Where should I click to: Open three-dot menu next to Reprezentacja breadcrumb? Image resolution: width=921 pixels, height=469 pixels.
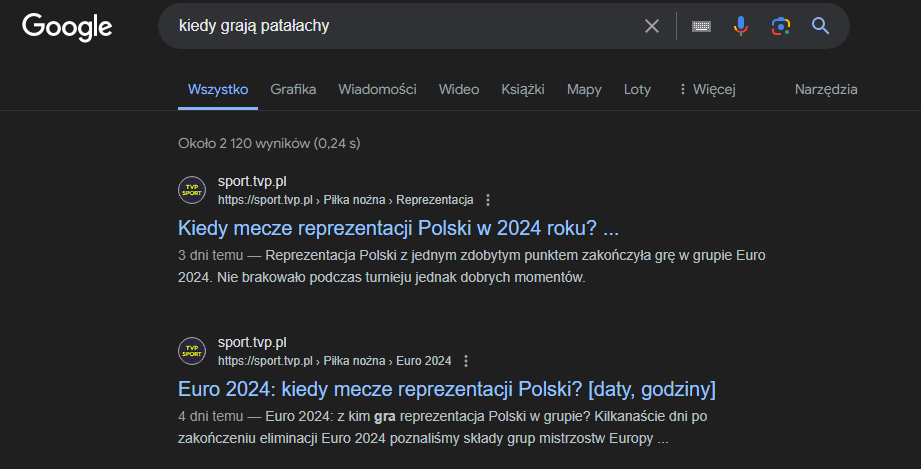click(488, 200)
